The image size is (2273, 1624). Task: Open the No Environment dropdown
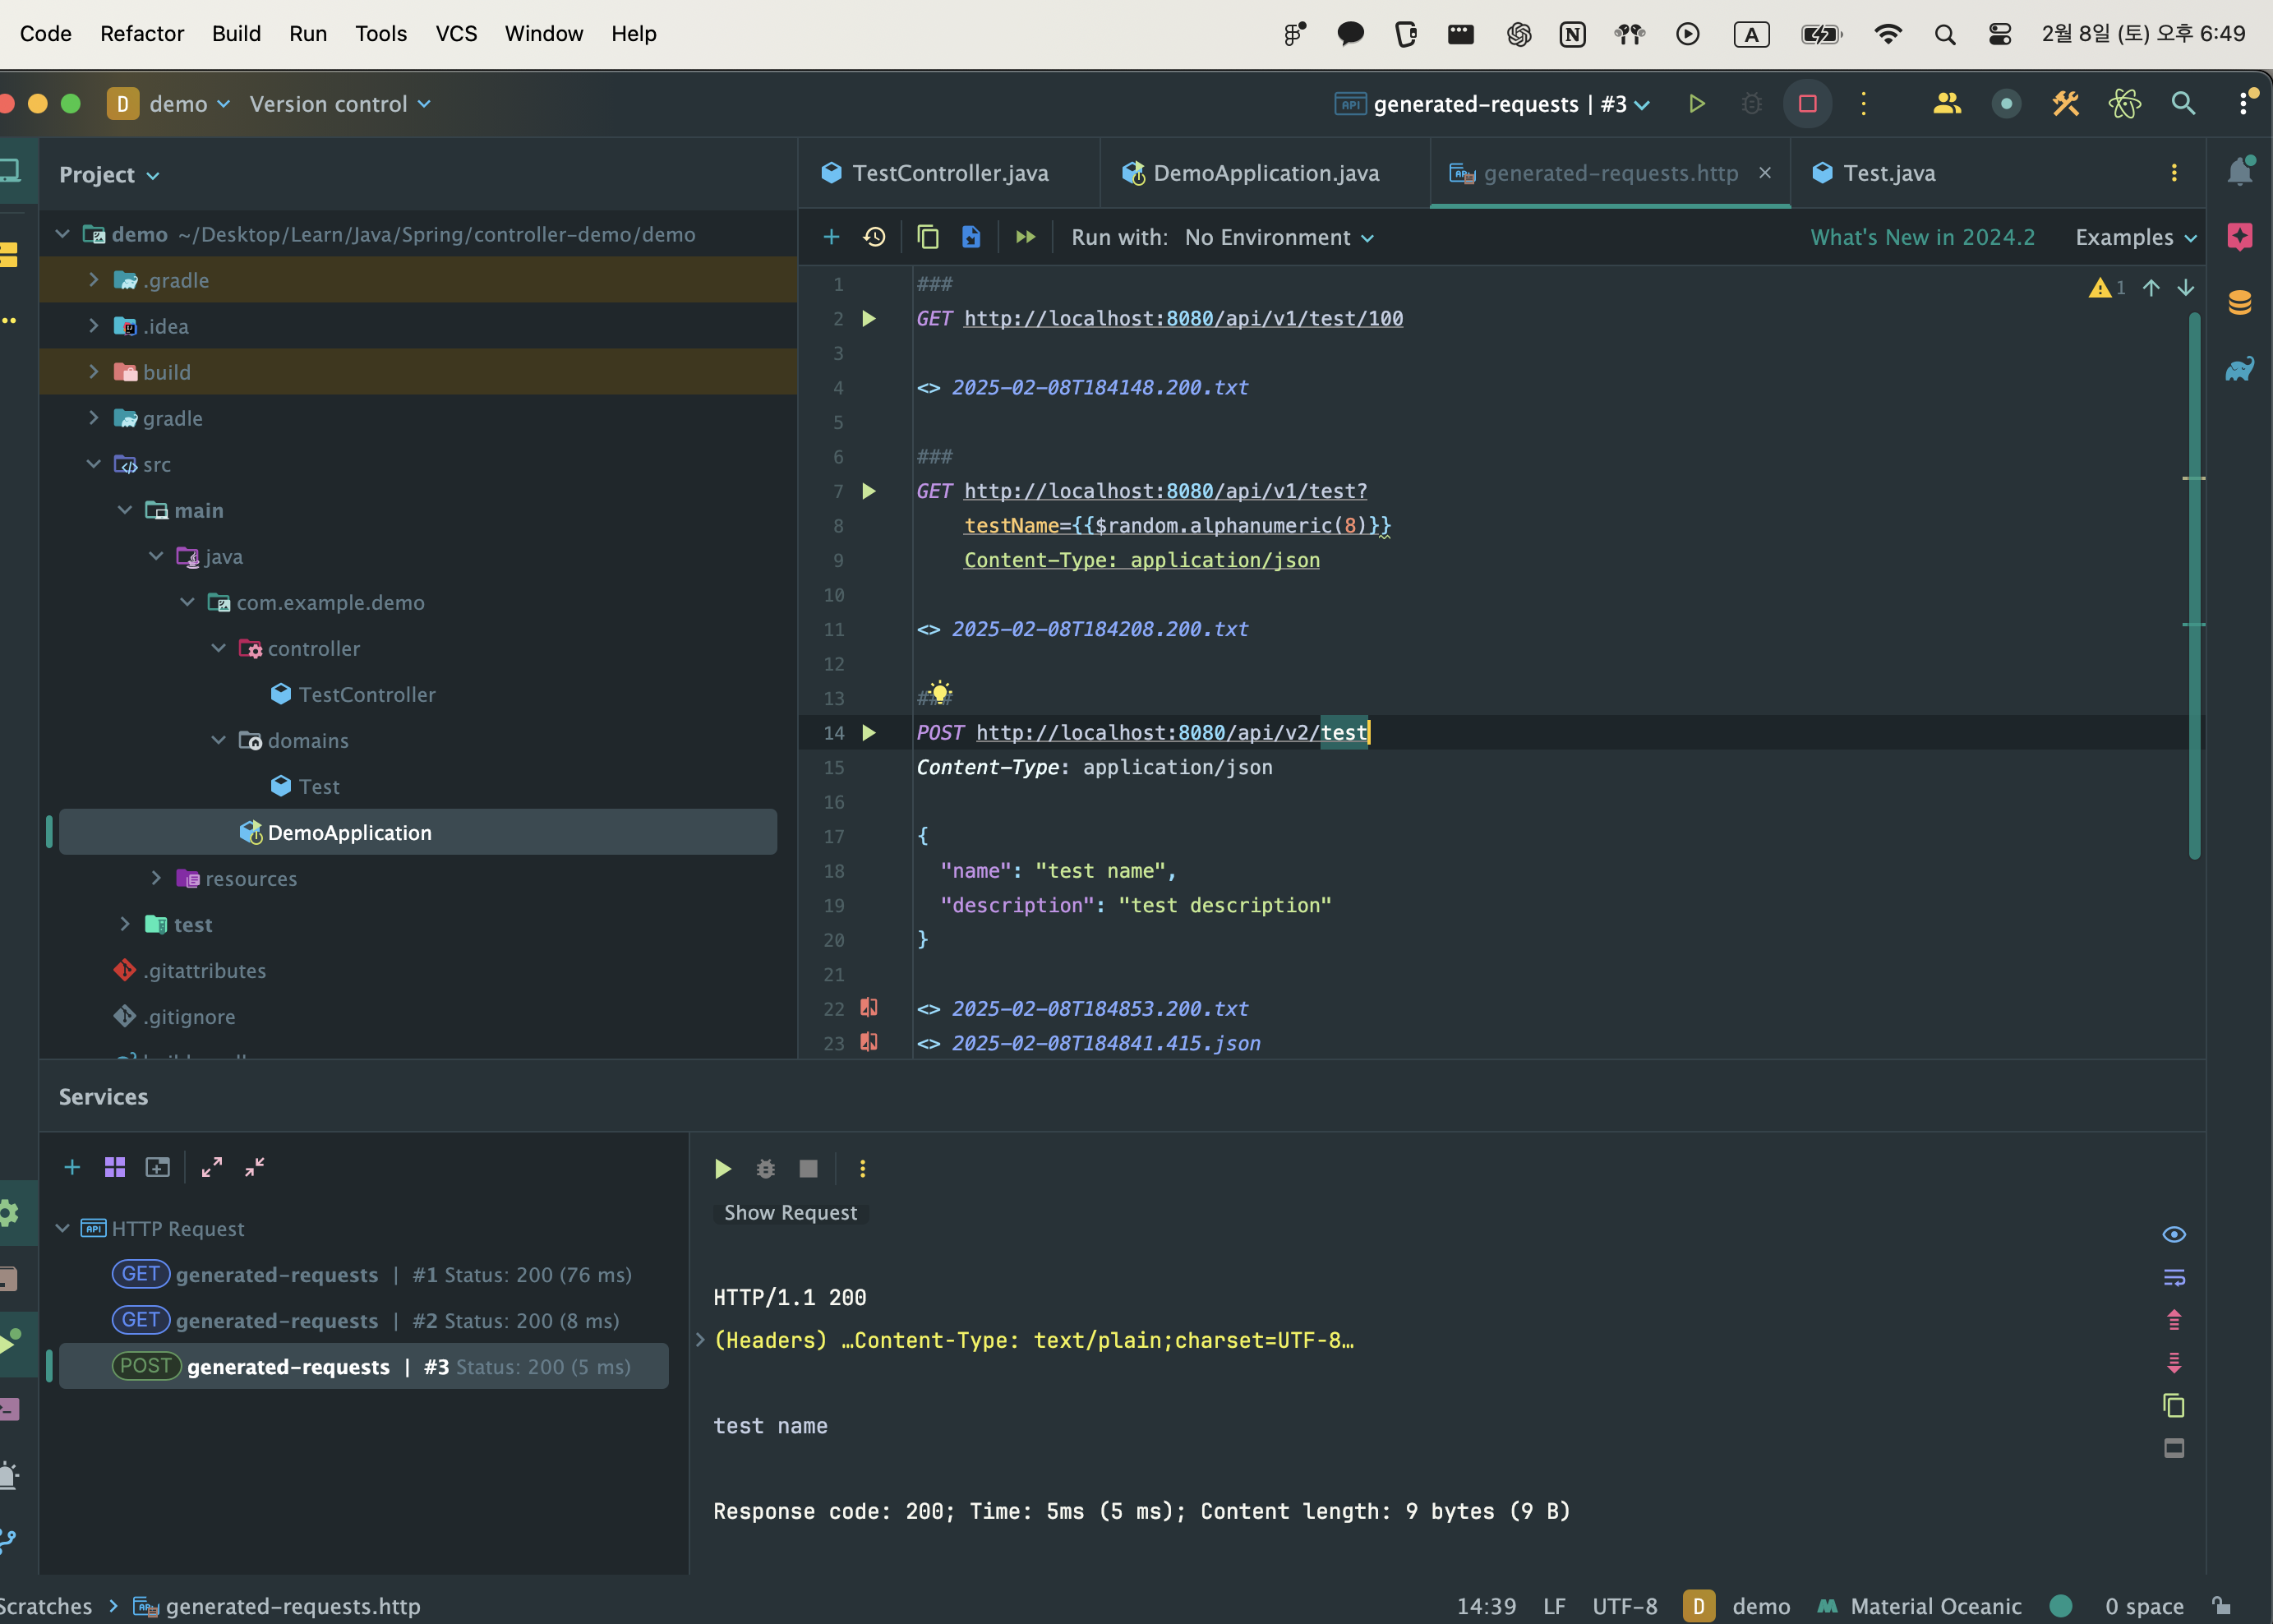1278,237
